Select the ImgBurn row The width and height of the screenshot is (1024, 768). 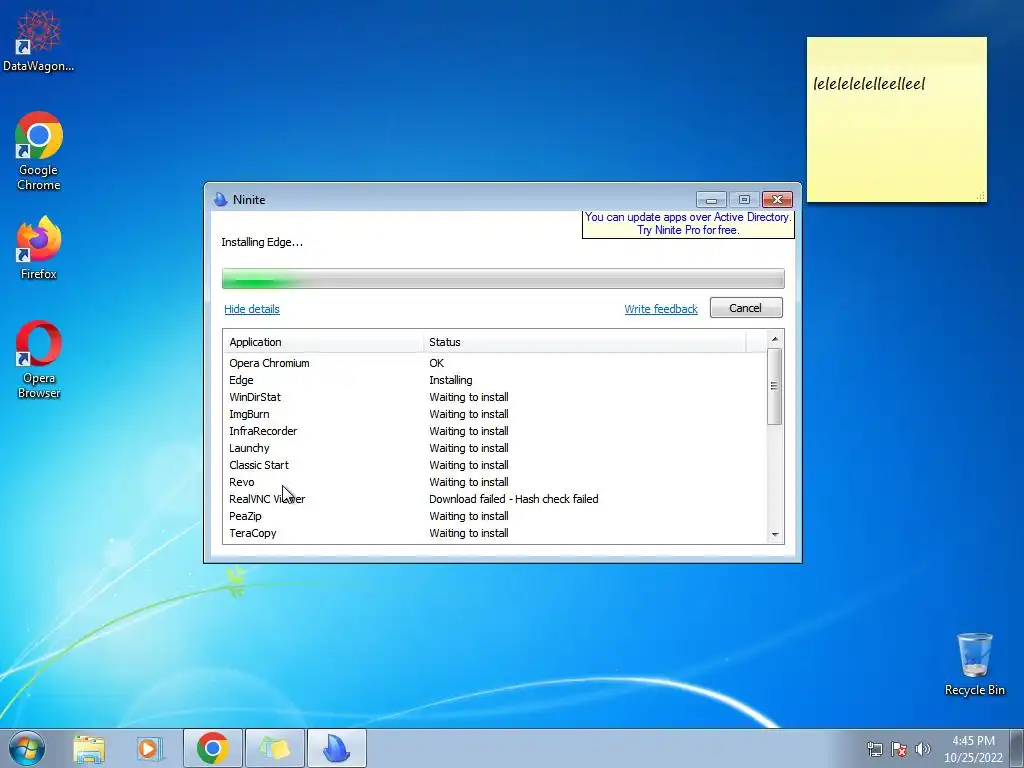pos(495,414)
